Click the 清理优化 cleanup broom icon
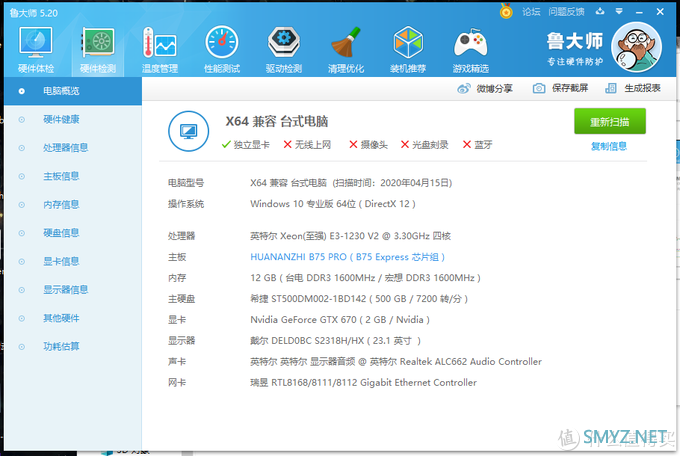The width and height of the screenshot is (680, 456). pyautogui.click(x=346, y=42)
